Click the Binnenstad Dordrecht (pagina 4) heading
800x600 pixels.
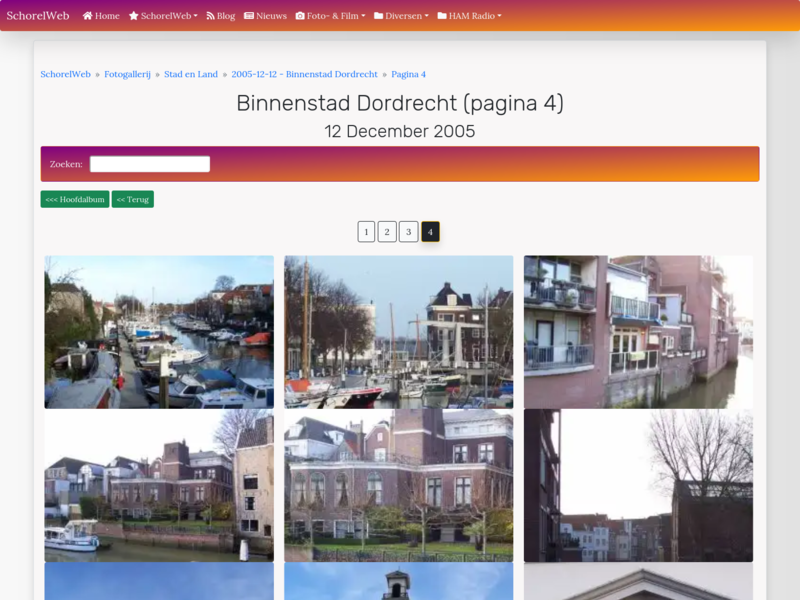(400, 103)
